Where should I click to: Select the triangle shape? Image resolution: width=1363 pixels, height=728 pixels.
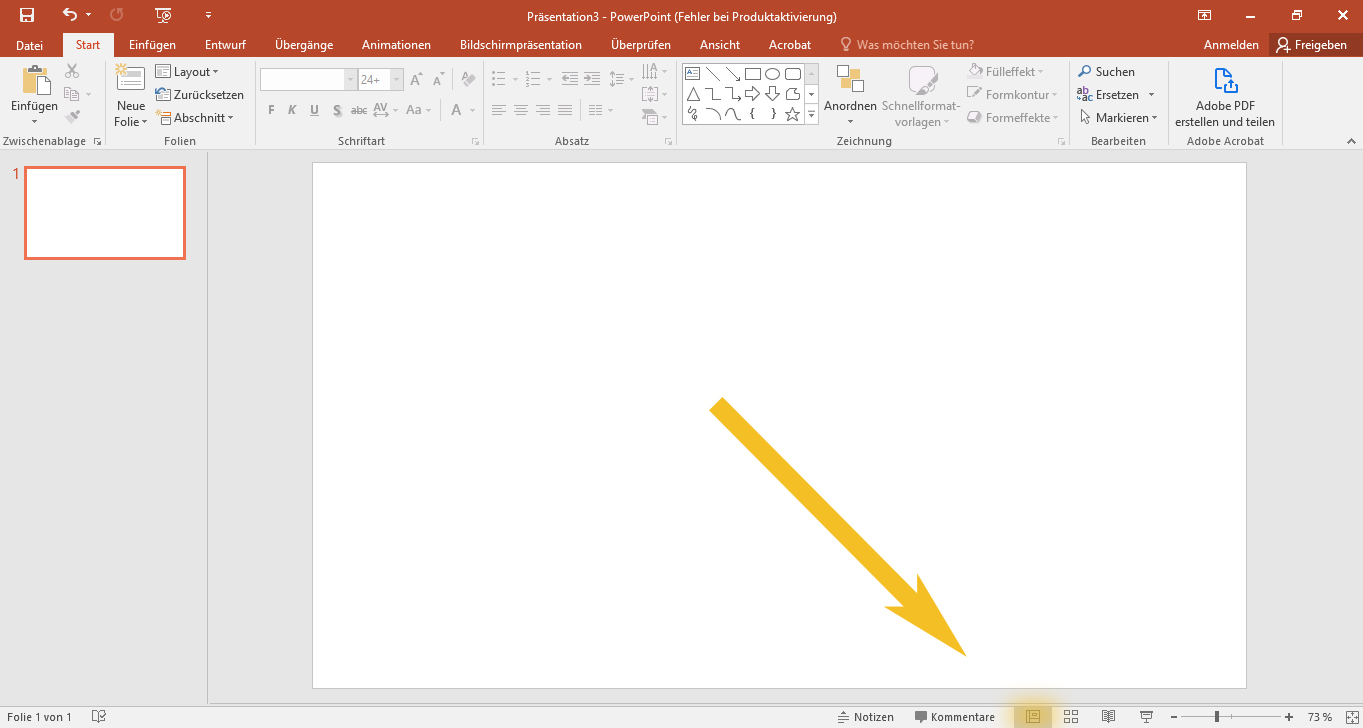click(692, 94)
